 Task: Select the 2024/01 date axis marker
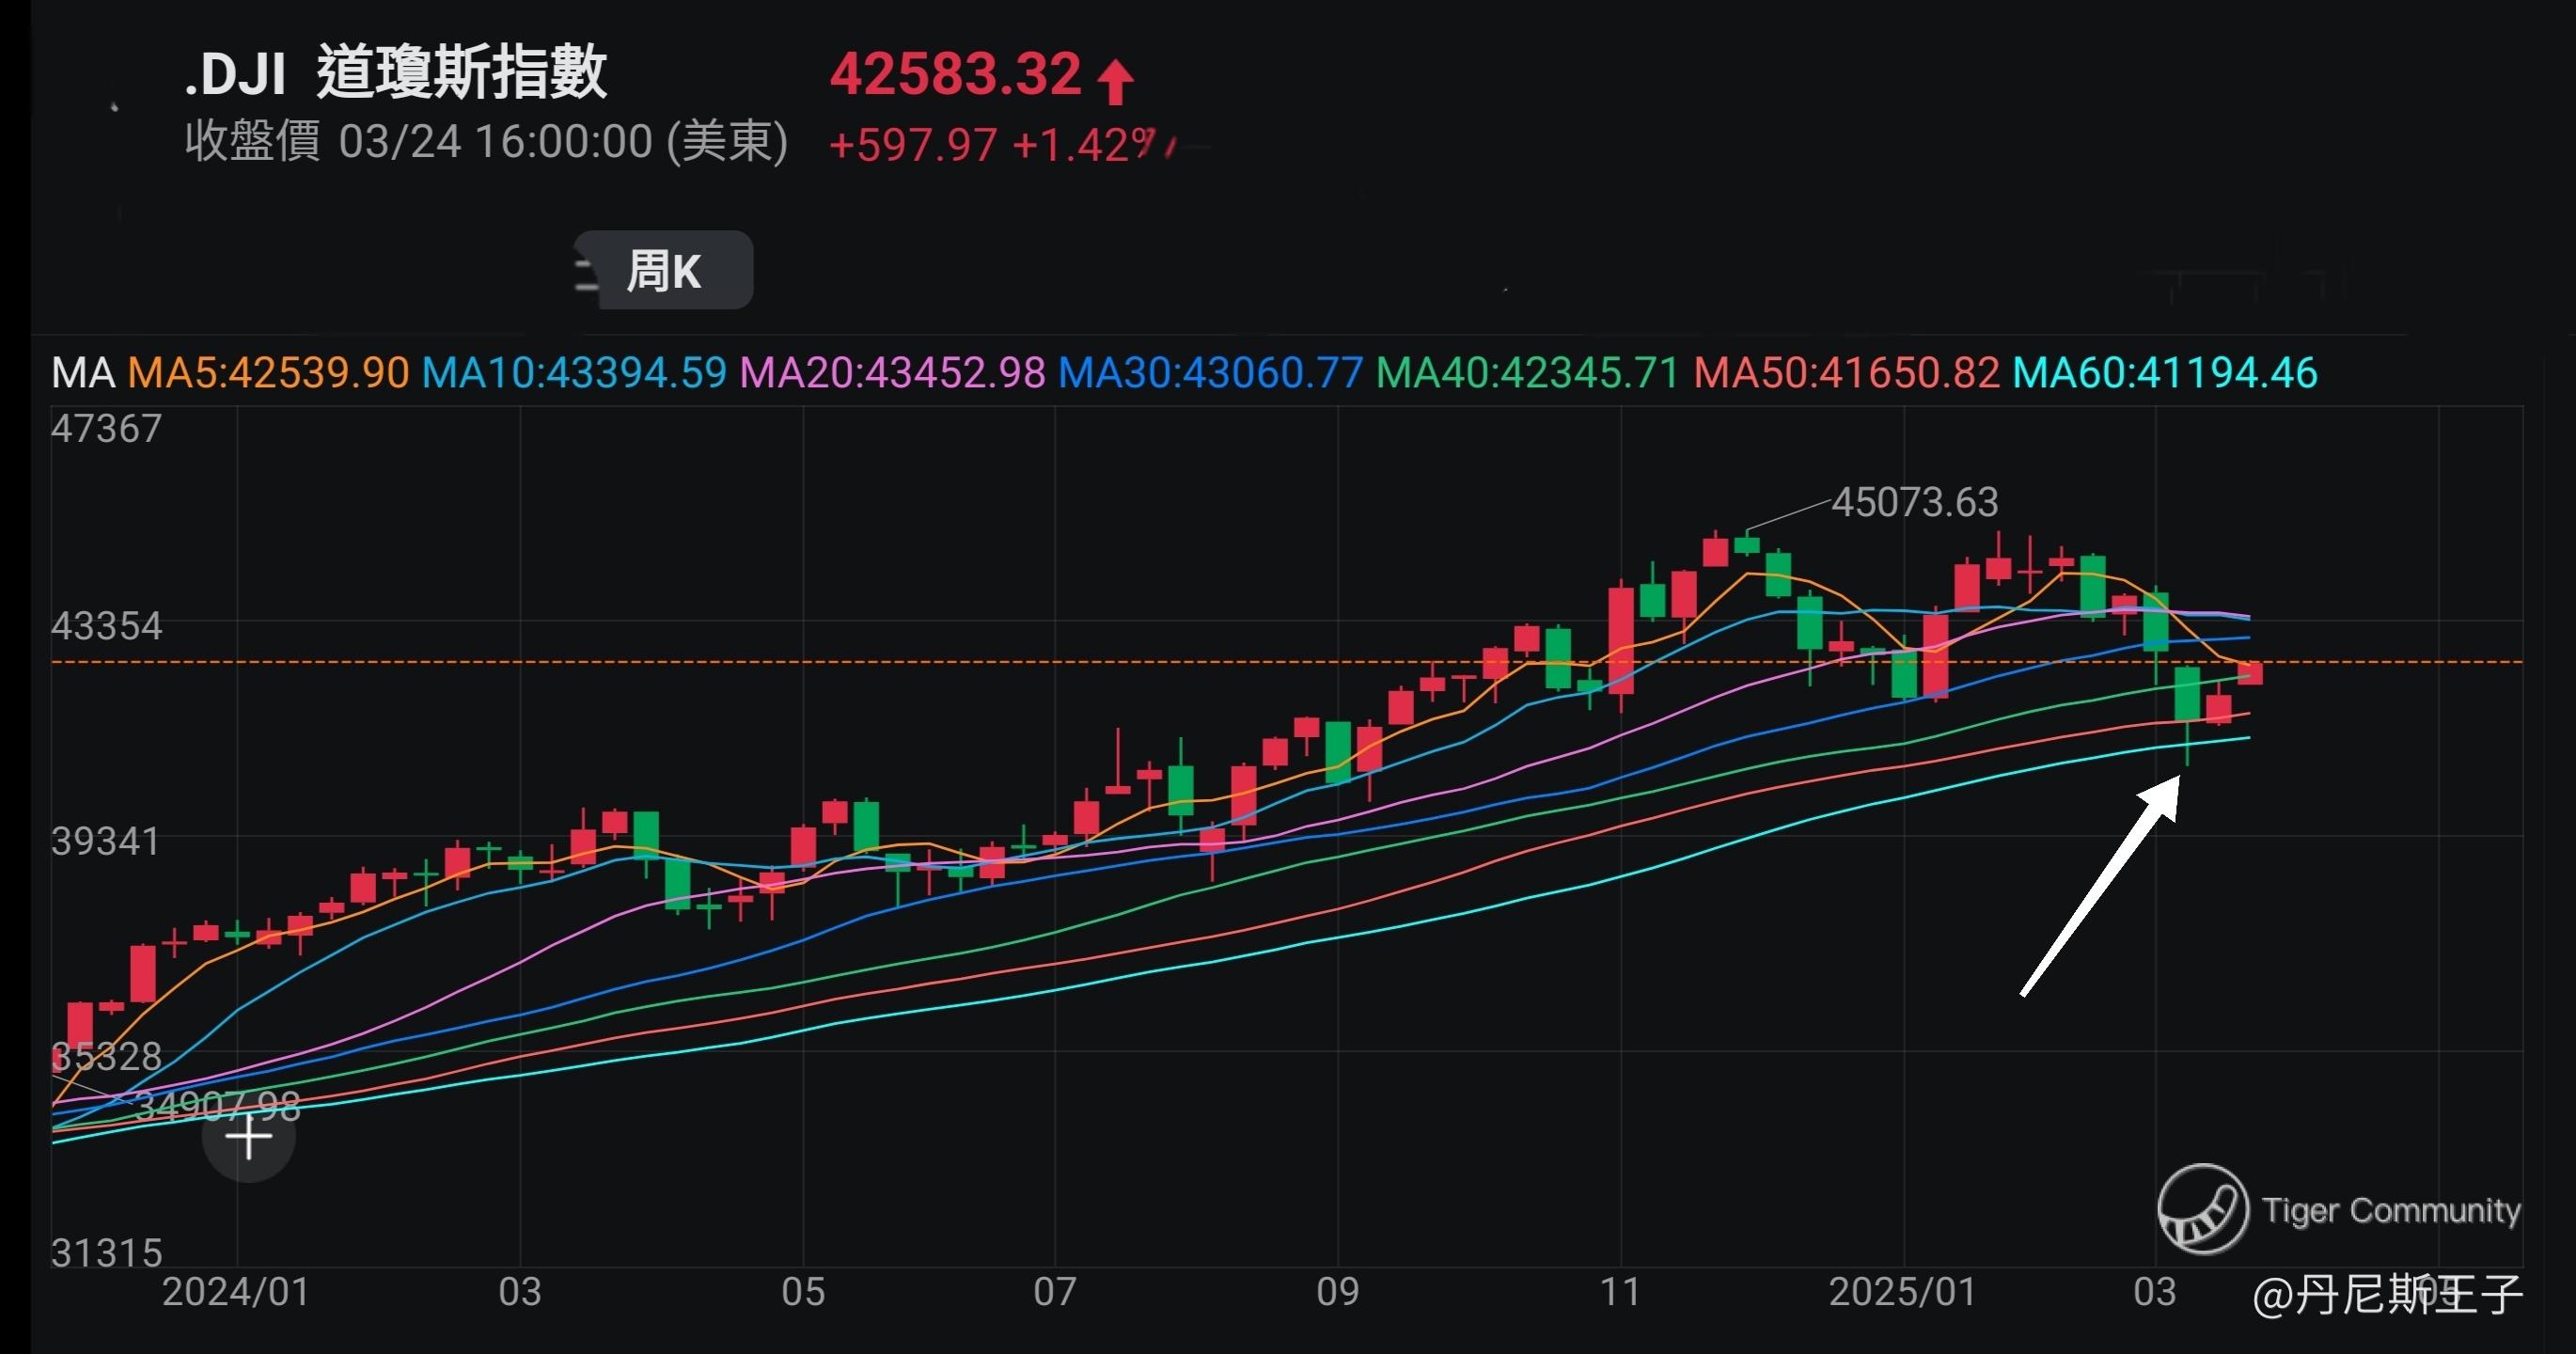click(x=236, y=1292)
